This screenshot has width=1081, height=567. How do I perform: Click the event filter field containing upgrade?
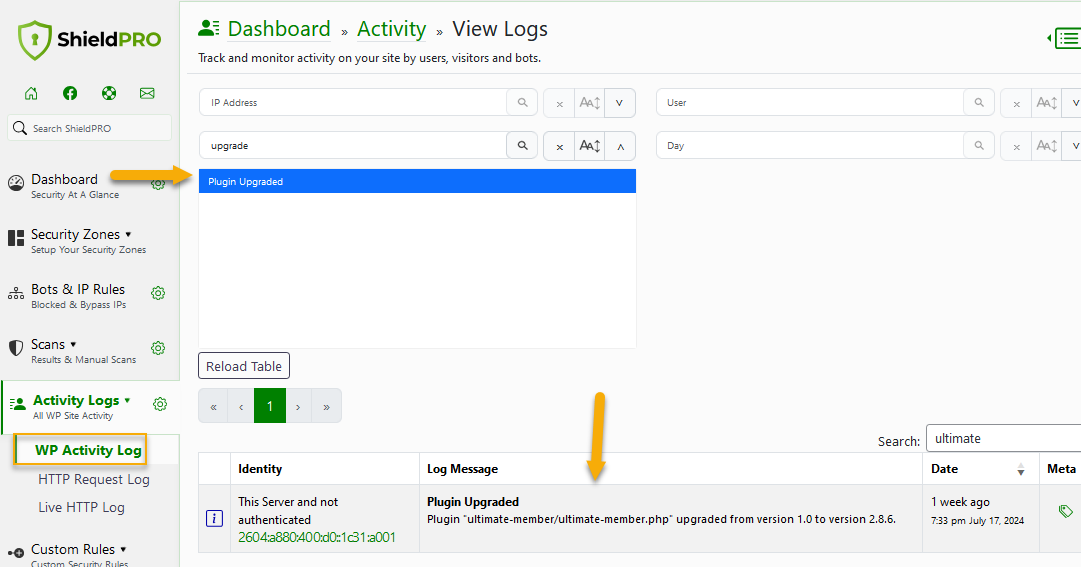click(x=353, y=146)
